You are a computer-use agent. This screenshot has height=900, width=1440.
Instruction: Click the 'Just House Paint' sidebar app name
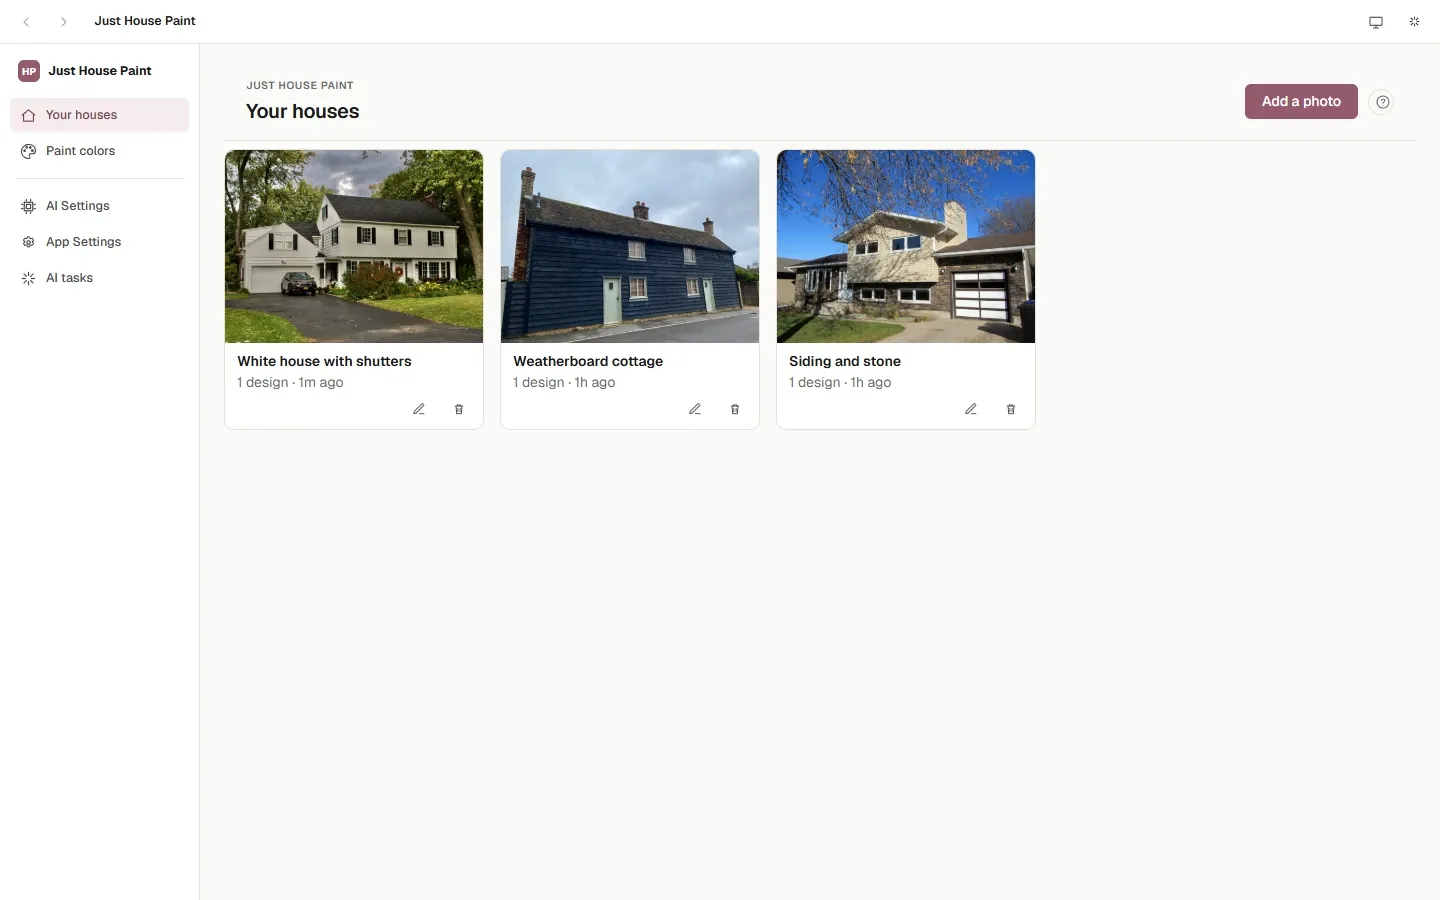tap(100, 71)
